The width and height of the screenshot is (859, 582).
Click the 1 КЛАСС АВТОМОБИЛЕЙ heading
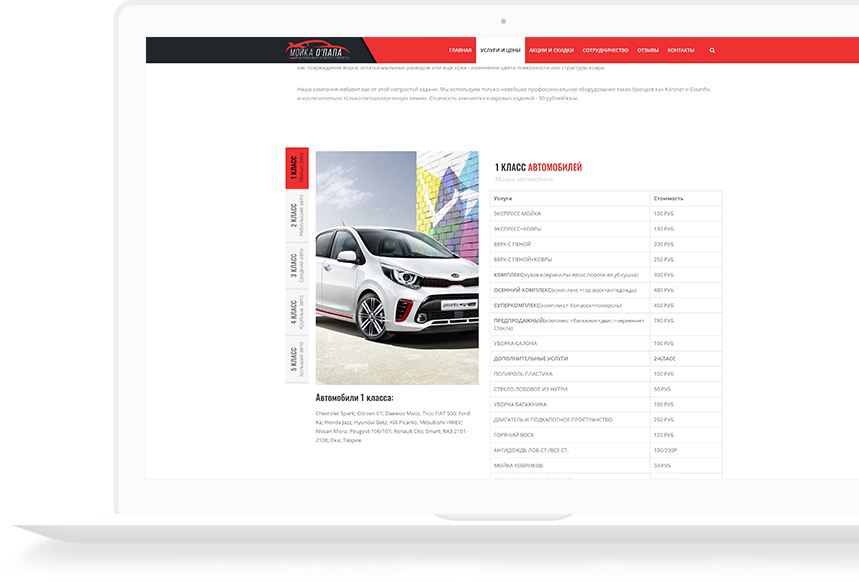[x=538, y=167]
